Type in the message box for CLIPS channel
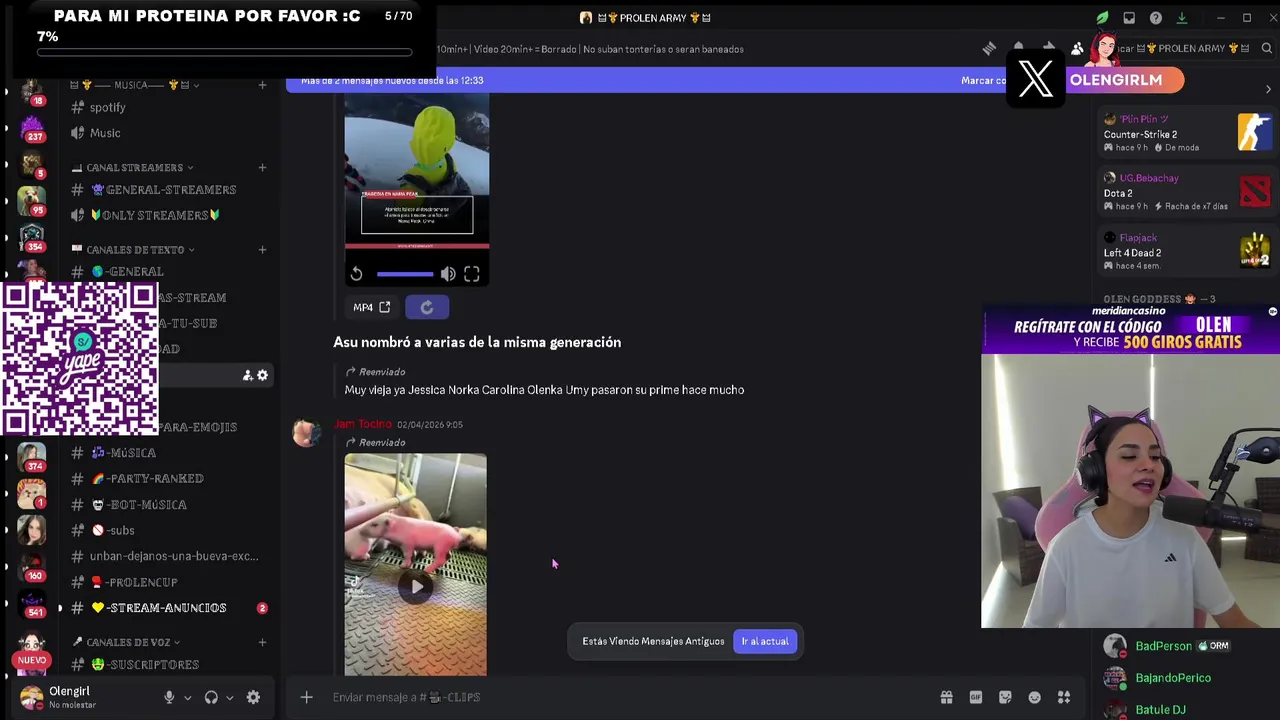1280x720 pixels. click(620, 697)
